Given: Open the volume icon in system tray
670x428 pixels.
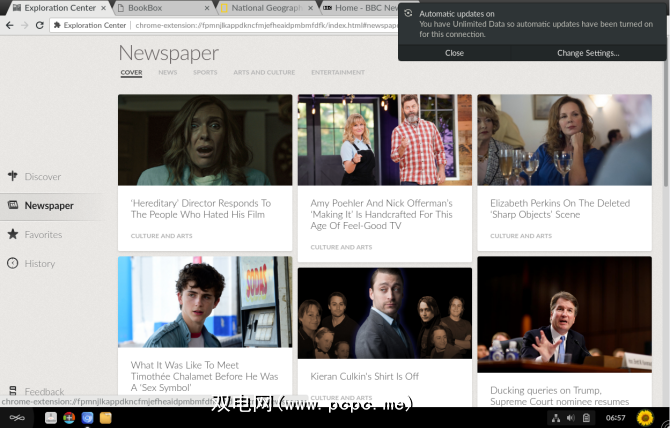Looking at the screenshot, I should tap(569, 417).
